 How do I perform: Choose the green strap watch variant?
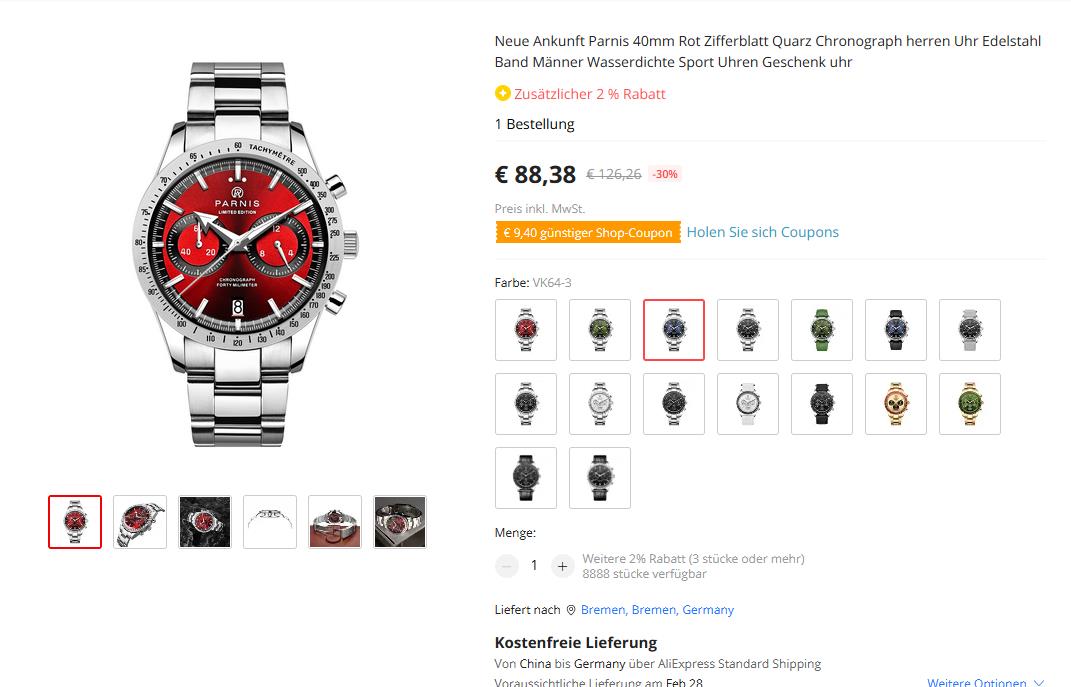822,330
